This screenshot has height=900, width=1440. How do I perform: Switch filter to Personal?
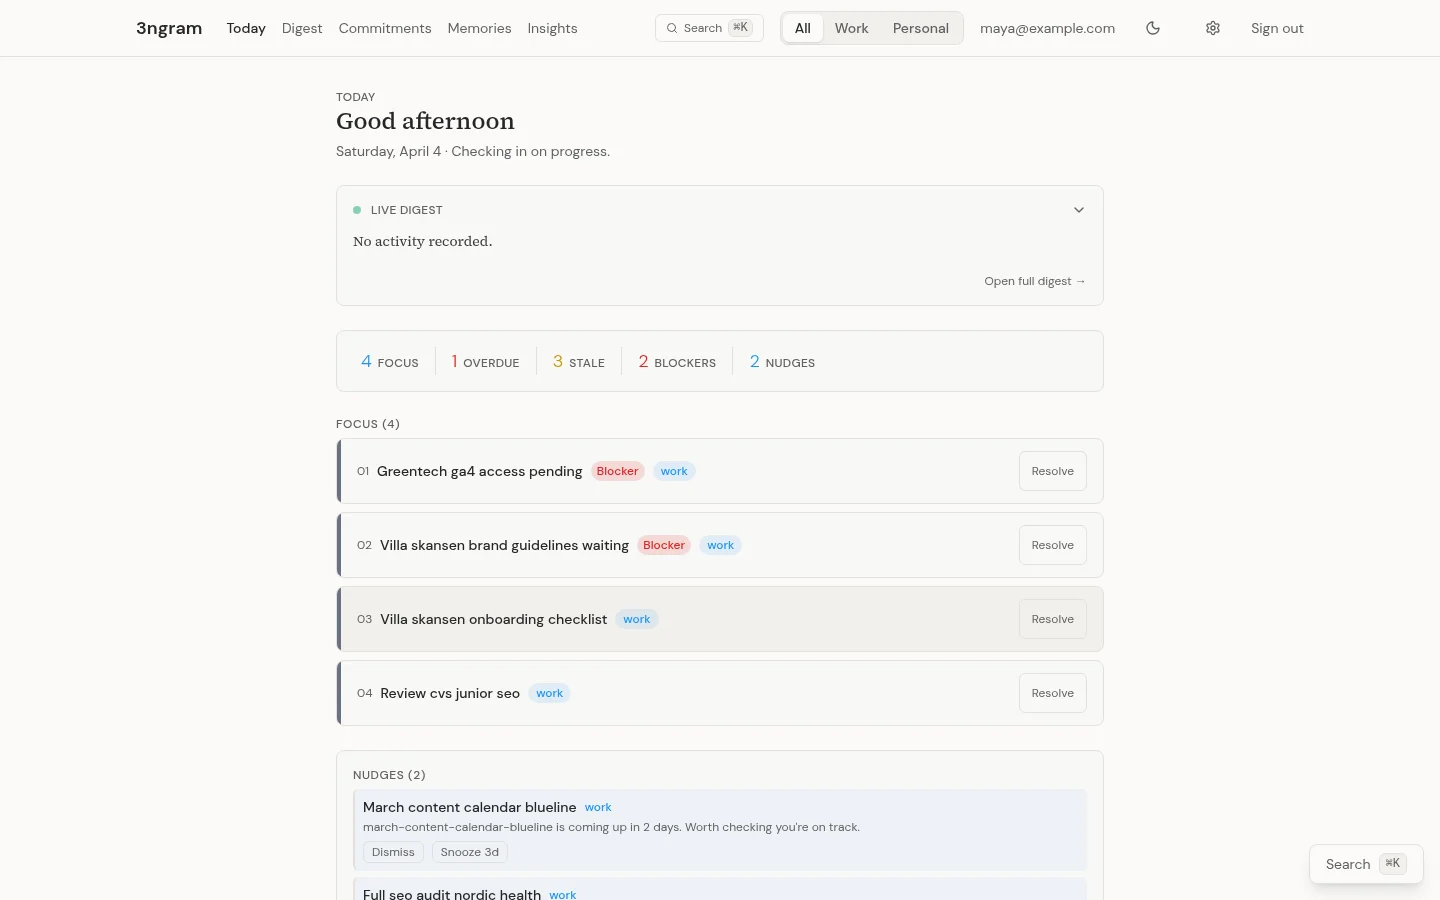point(920,28)
